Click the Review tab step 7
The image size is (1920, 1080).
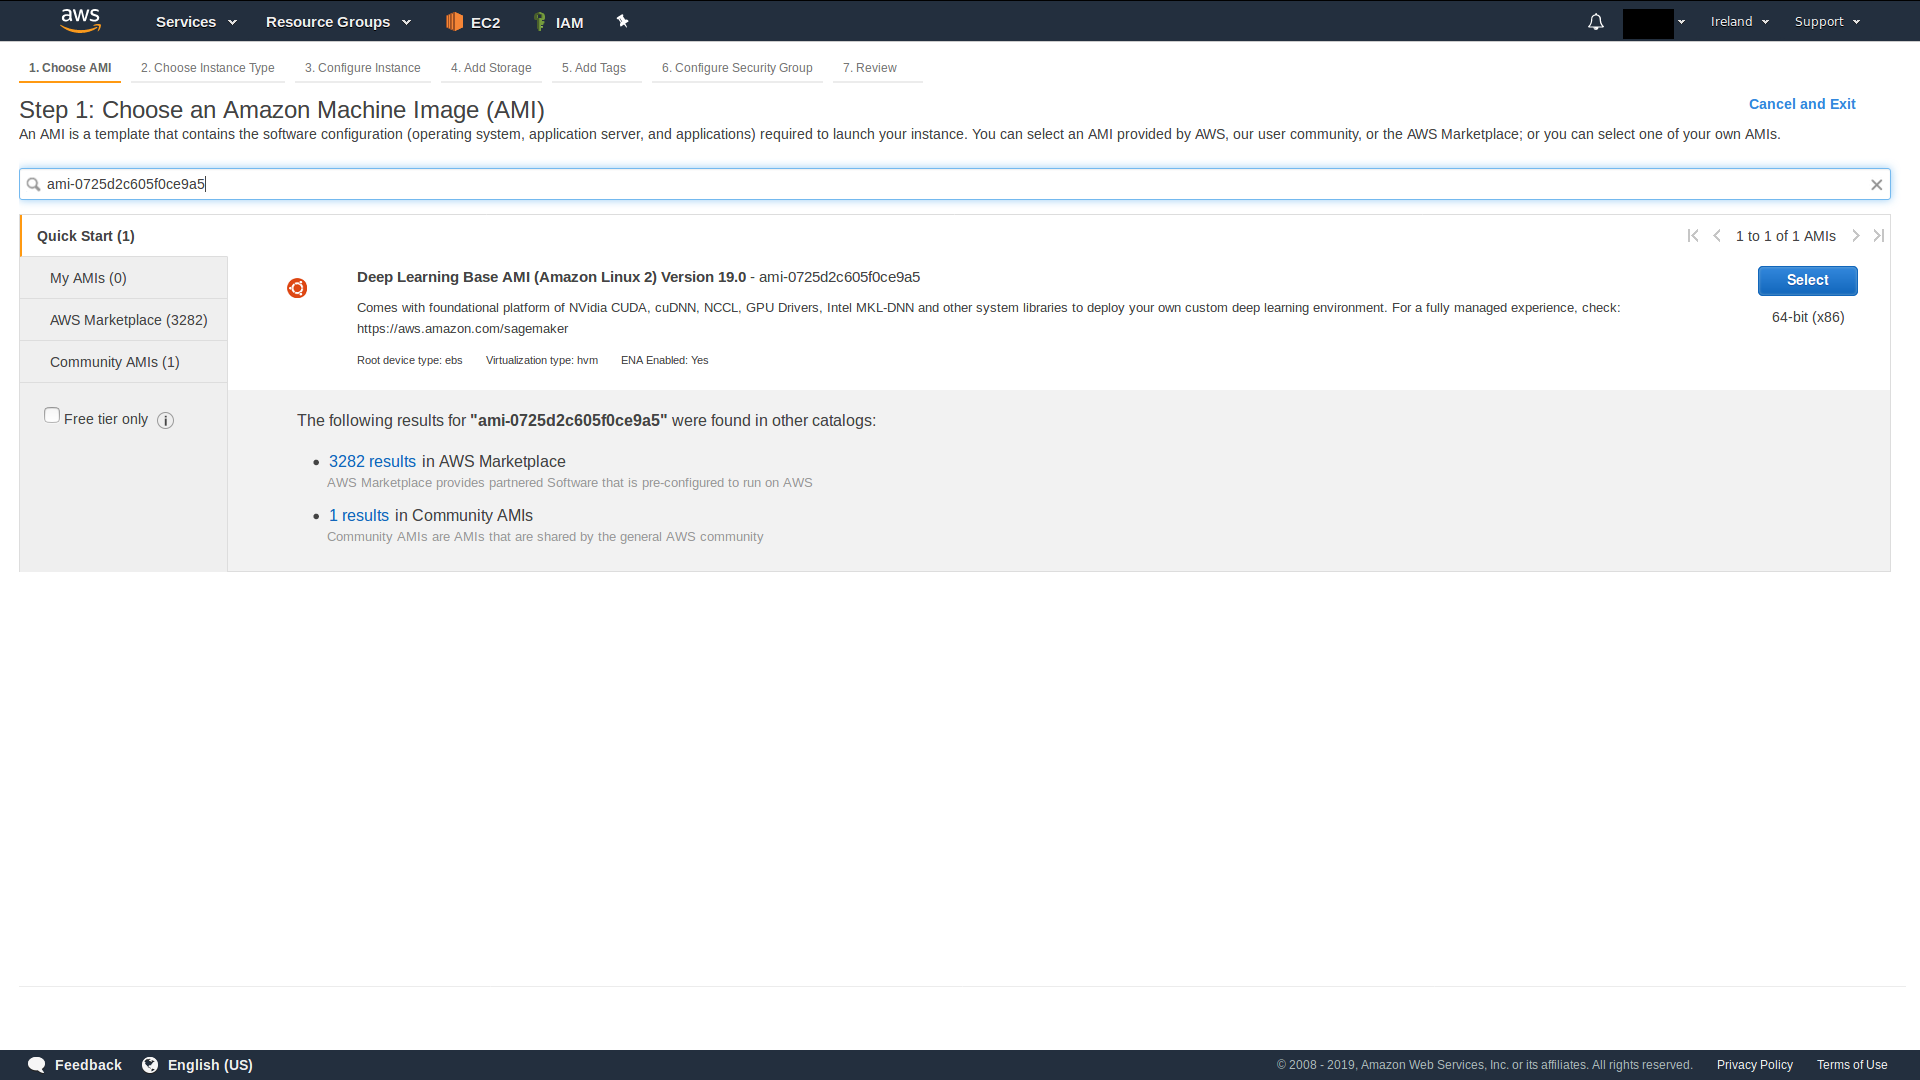point(869,67)
